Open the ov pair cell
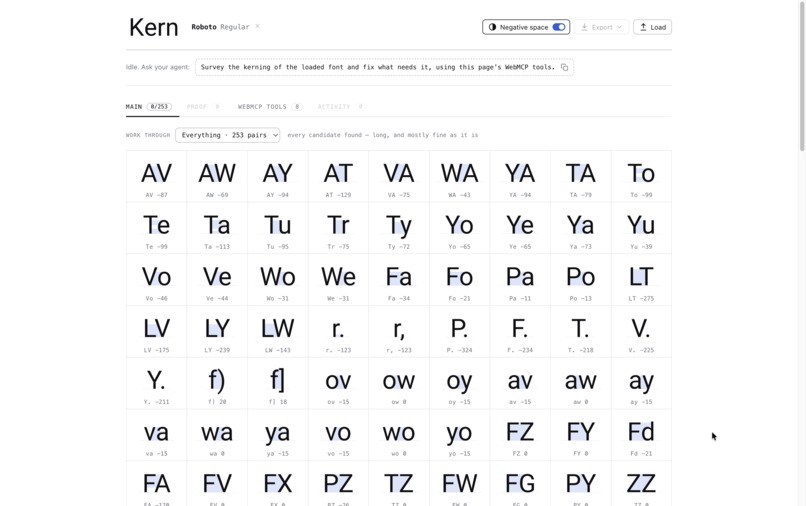 pyautogui.click(x=338, y=384)
